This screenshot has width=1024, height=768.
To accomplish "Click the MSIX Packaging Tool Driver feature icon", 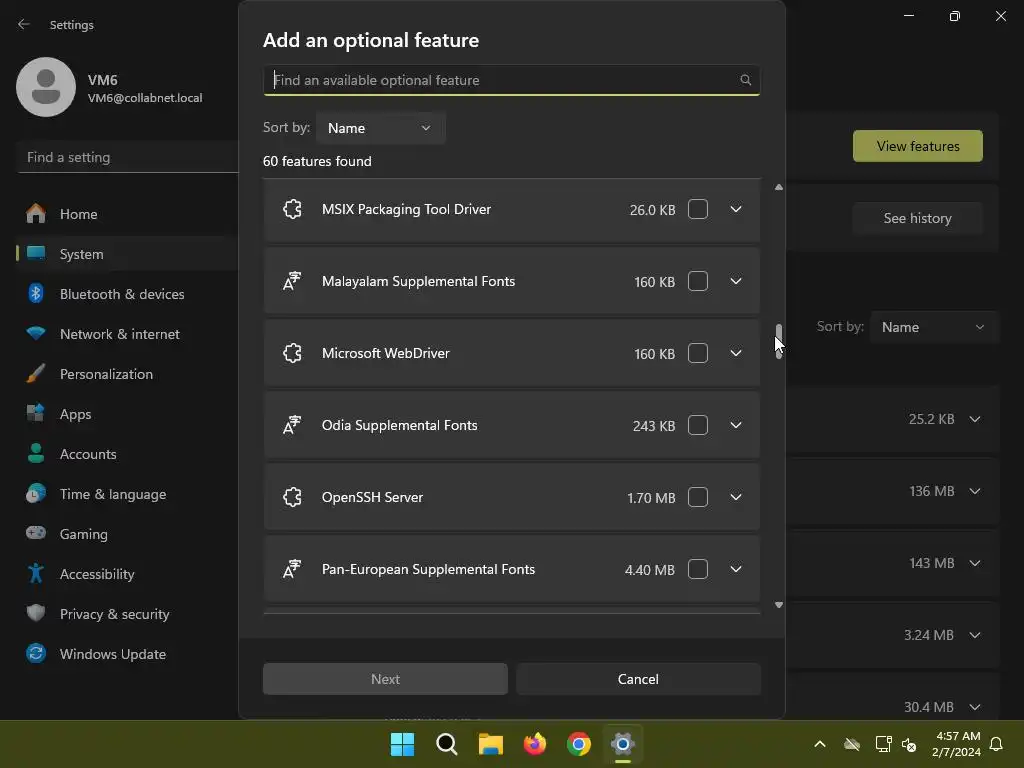I will pyautogui.click(x=292, y=209).
